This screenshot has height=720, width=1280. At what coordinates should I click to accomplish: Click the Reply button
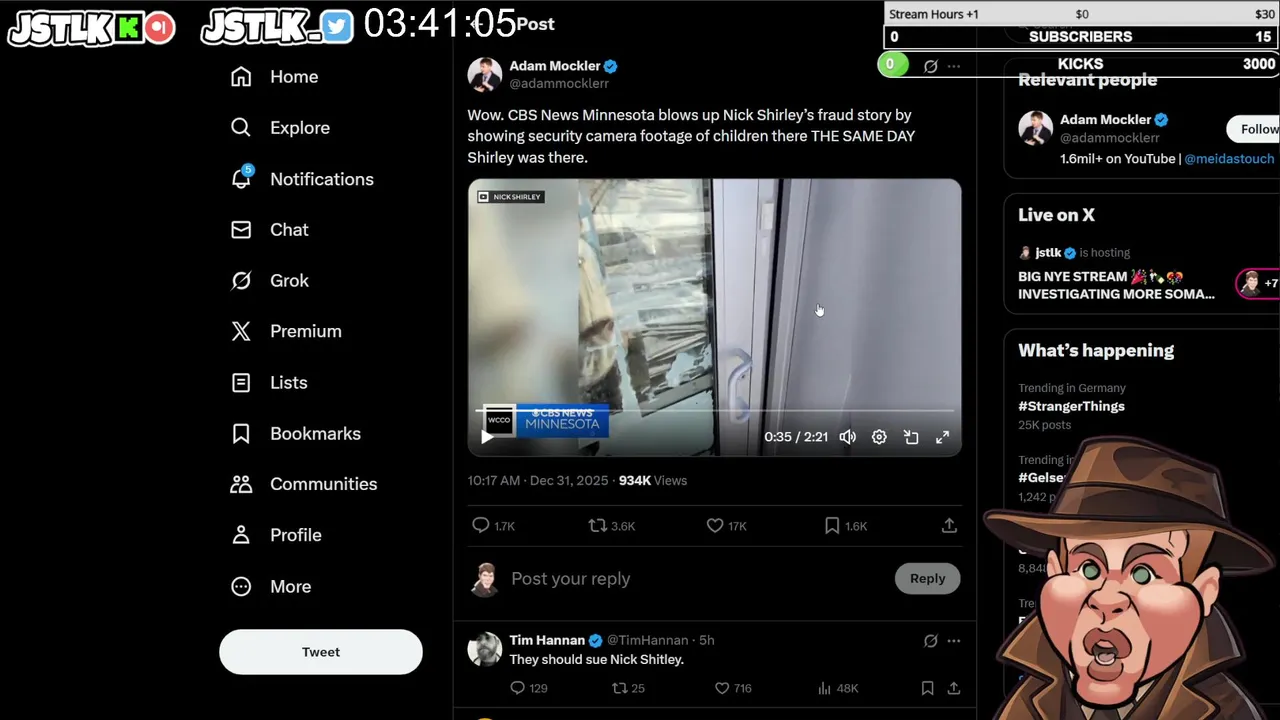click(927, 579)
